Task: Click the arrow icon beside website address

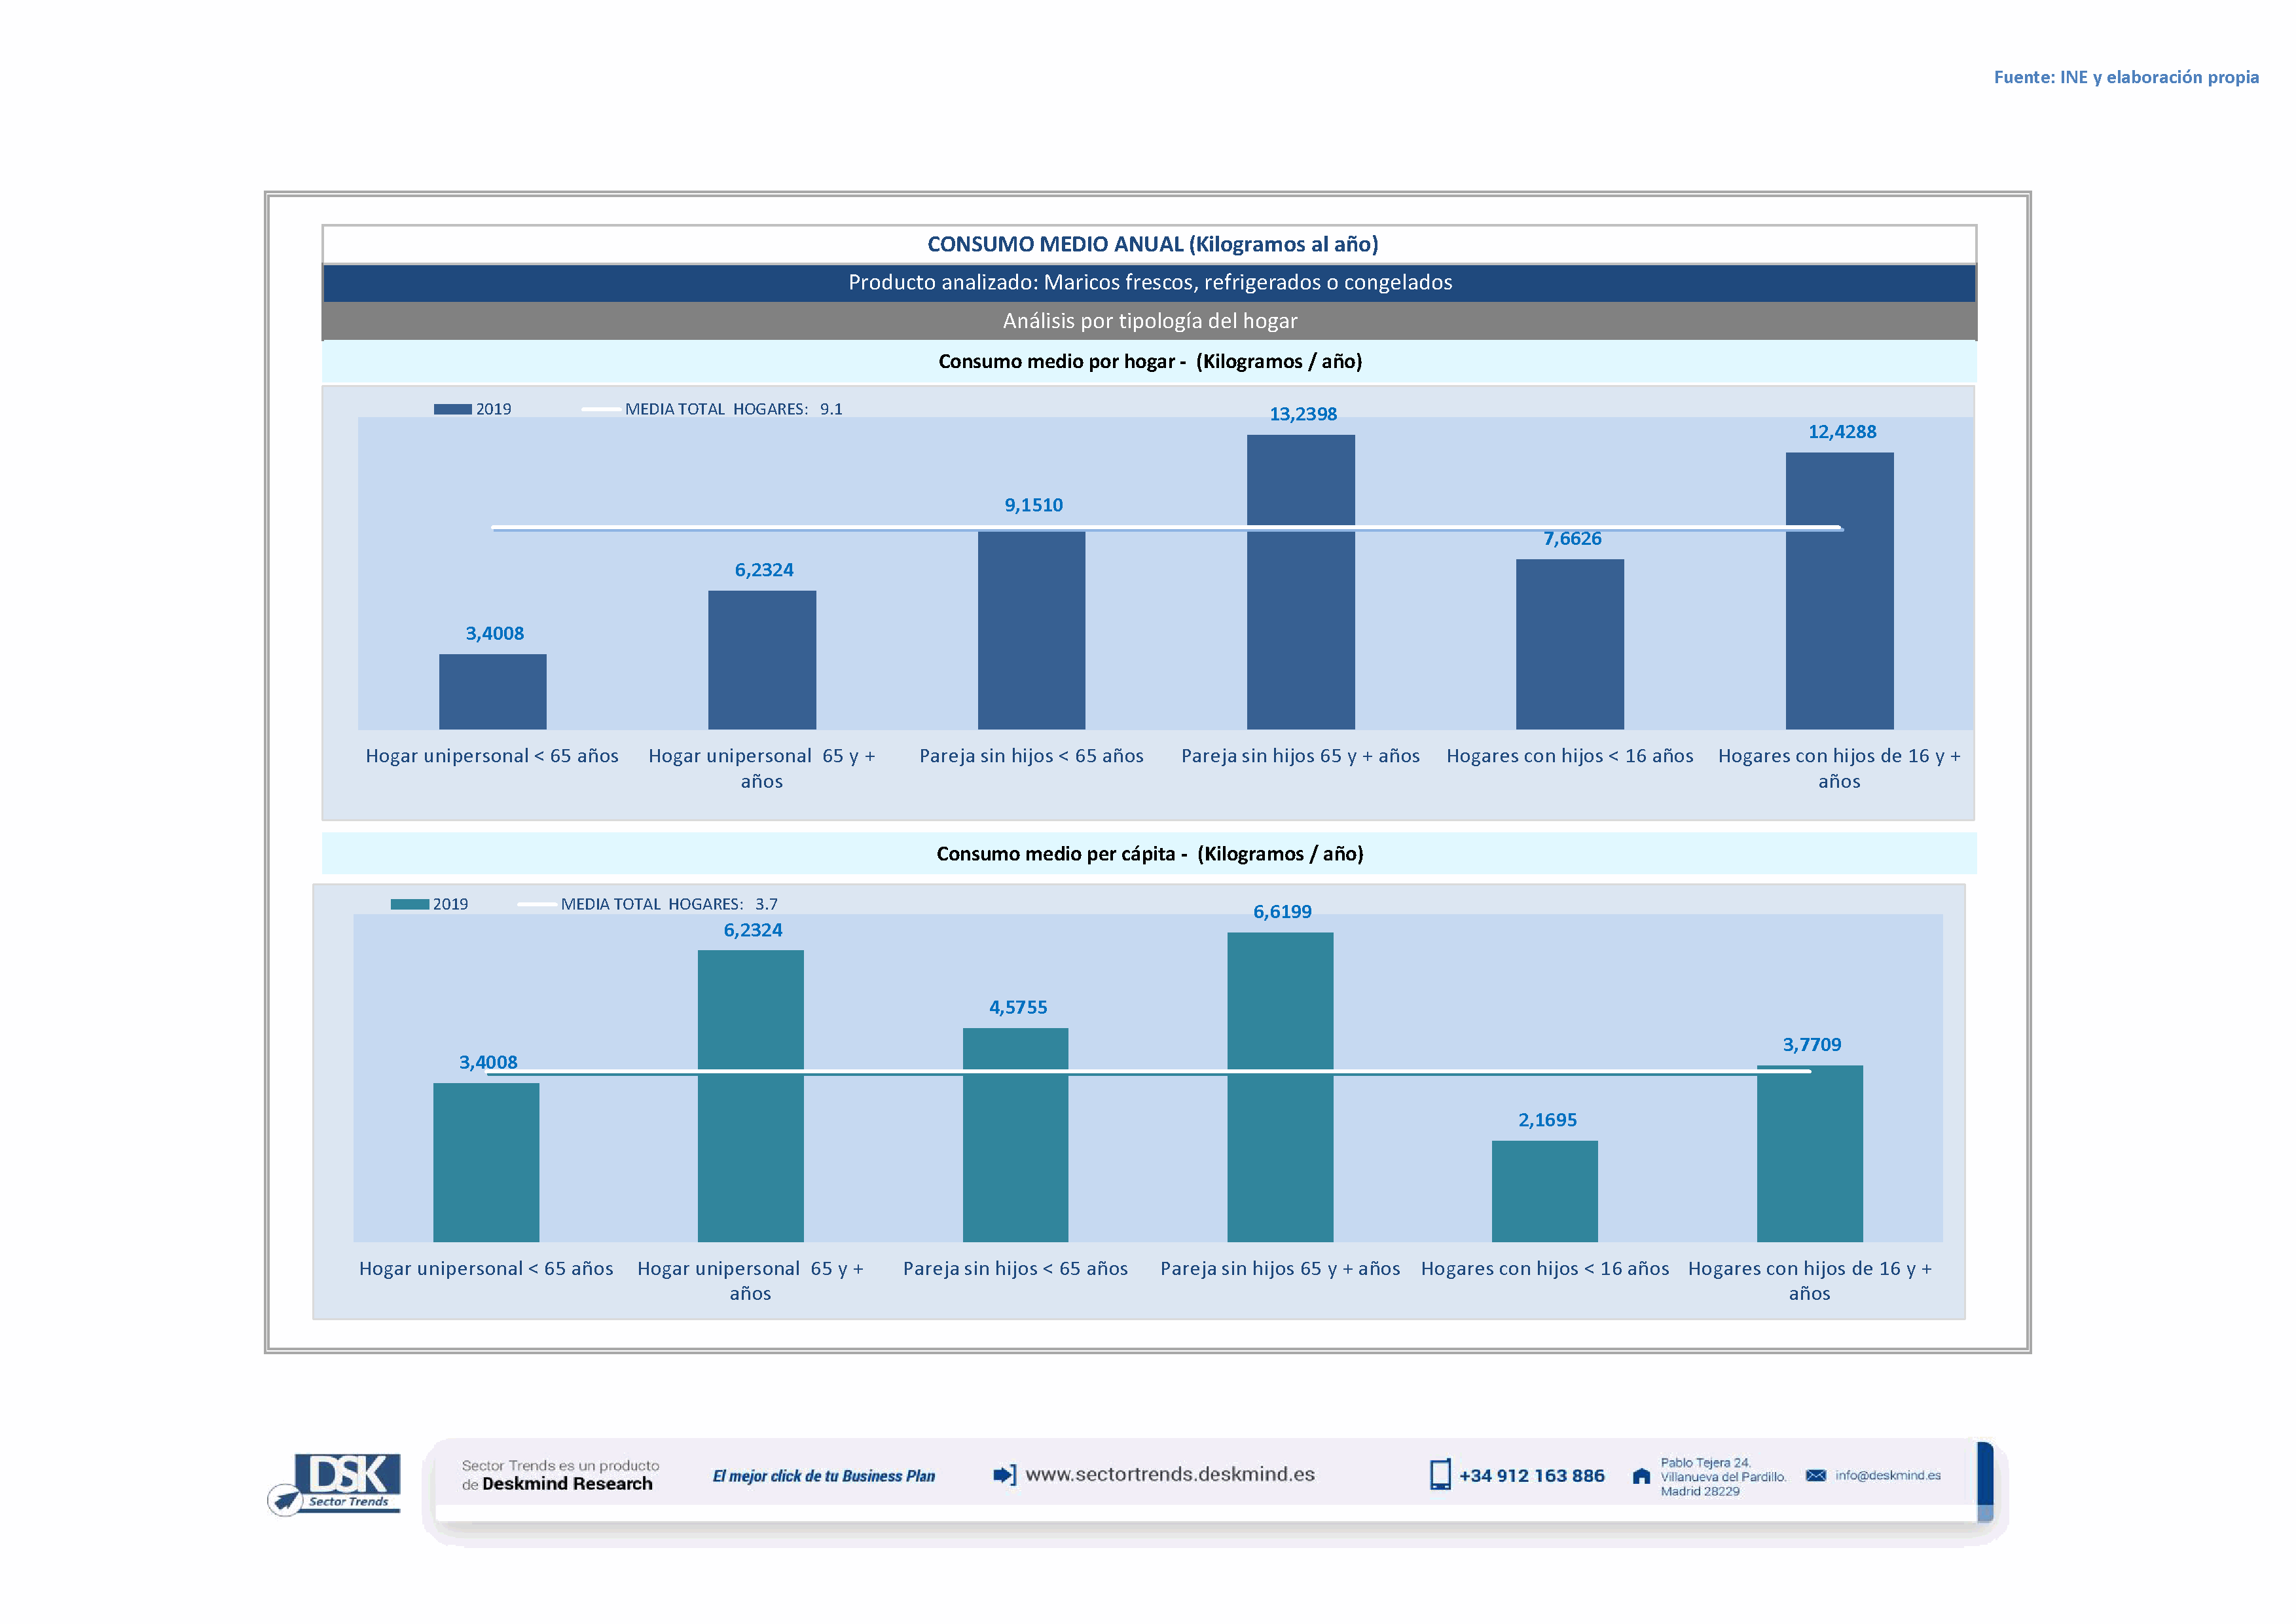Action: (1004, 1475)
